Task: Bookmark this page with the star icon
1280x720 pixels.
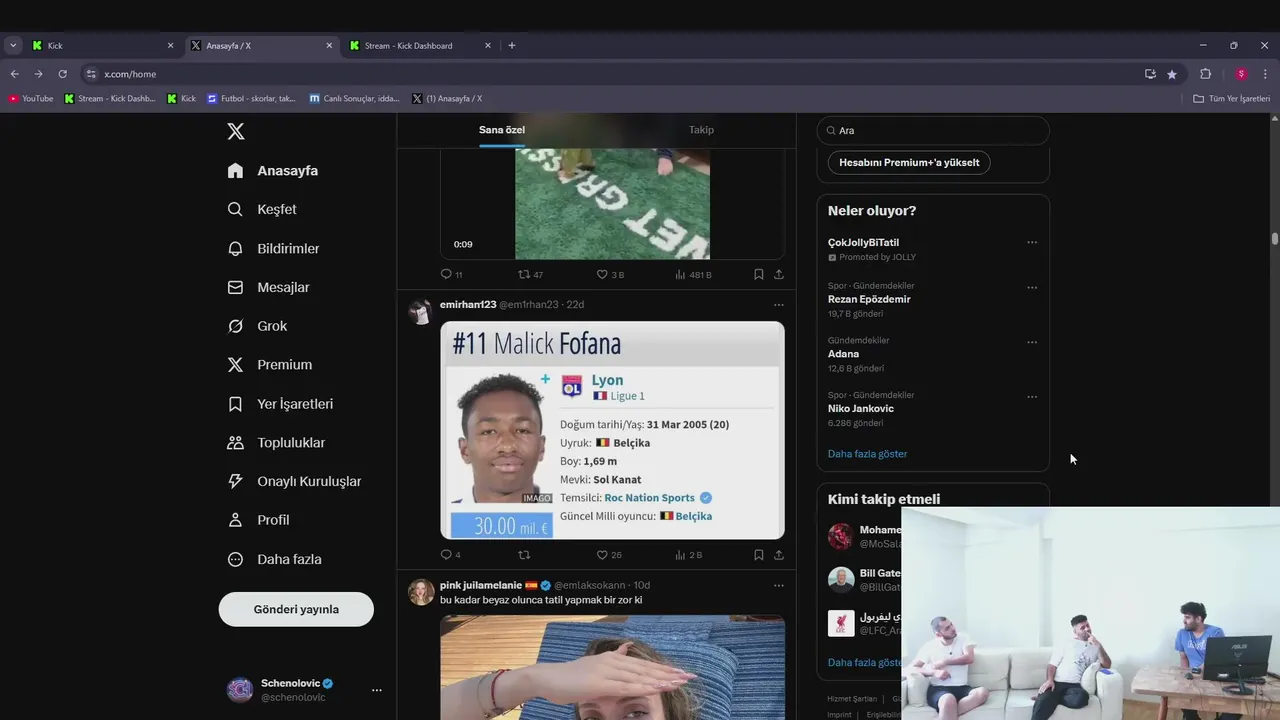Action: pos(1172,74)
